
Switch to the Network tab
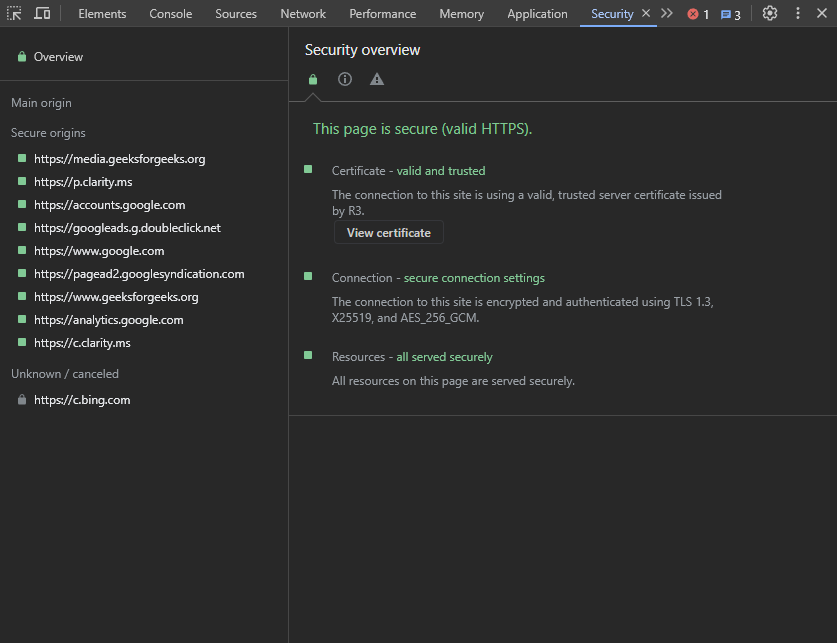pyautogui.click(x=303, y=14)
